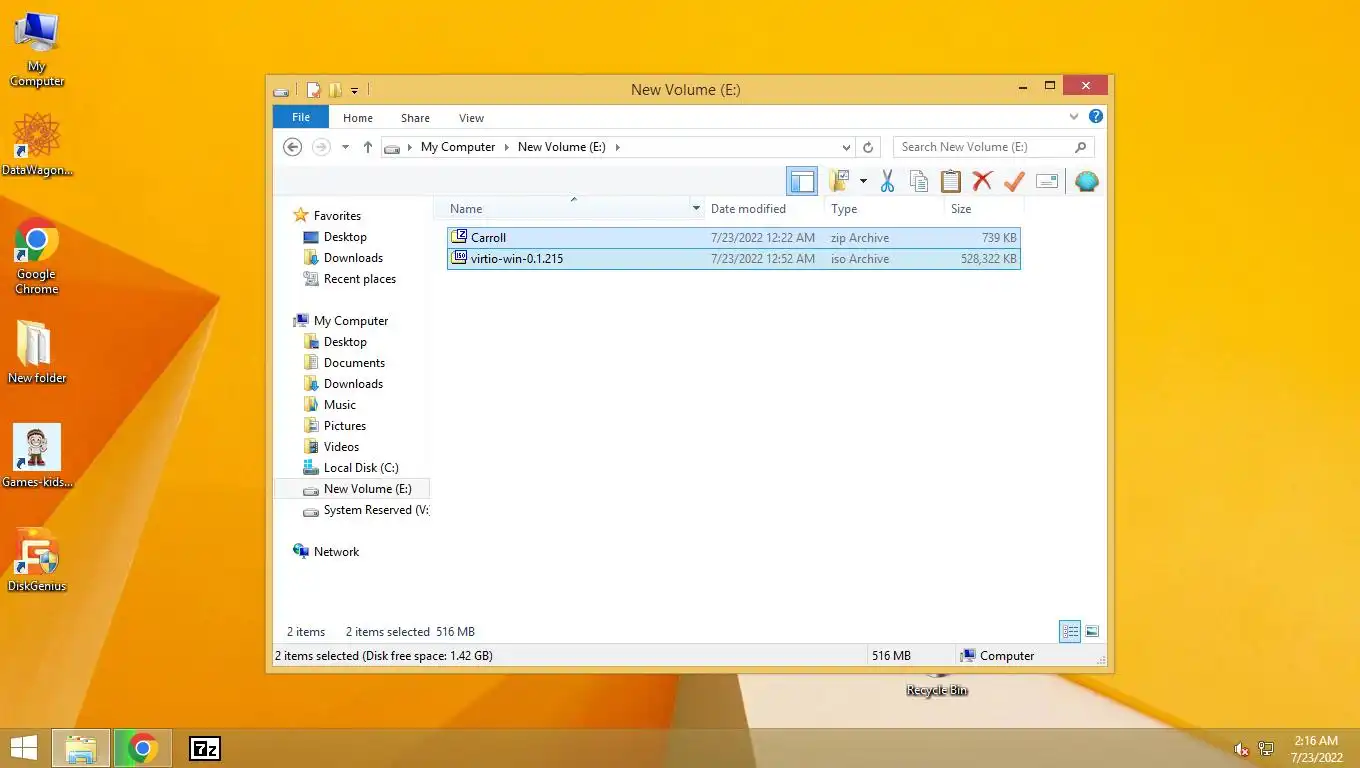Click the search magnifier icon

pos(1080,147)
